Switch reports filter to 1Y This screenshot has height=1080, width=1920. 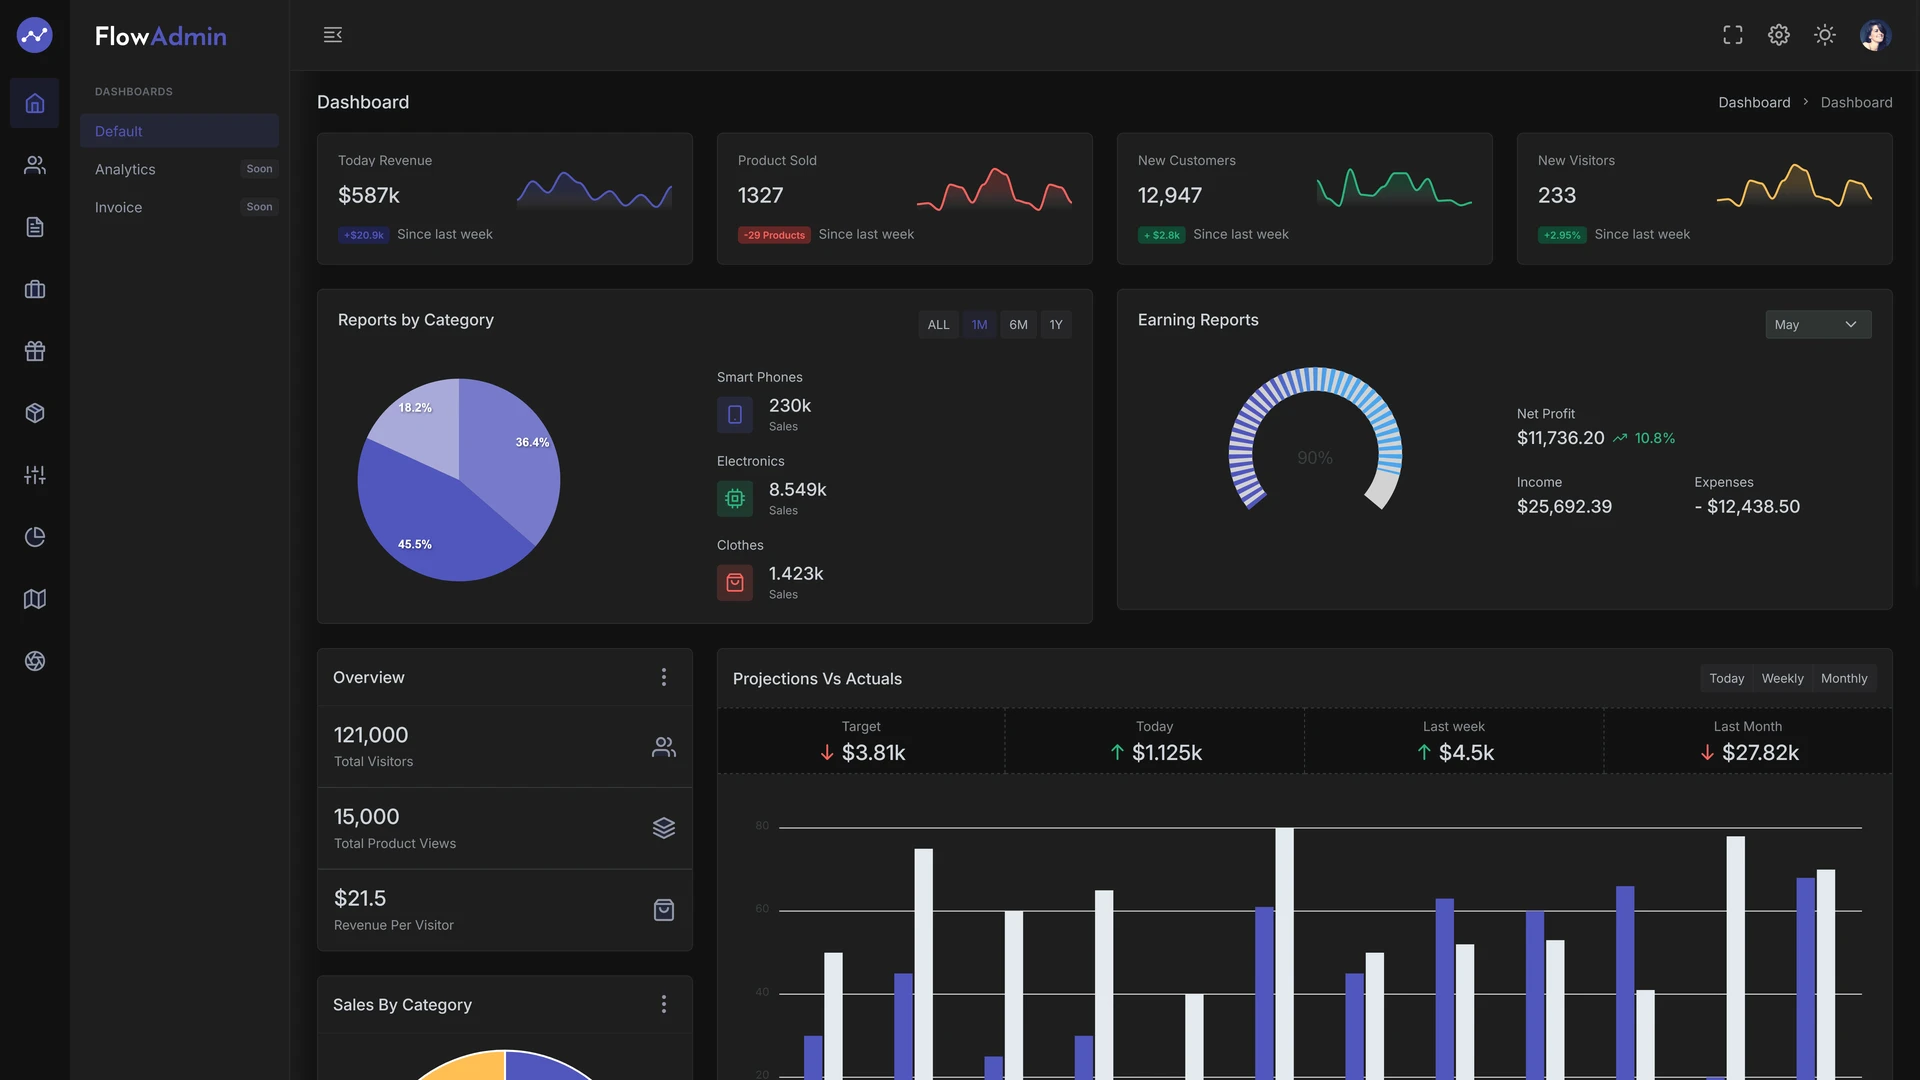click(1056, 325)
